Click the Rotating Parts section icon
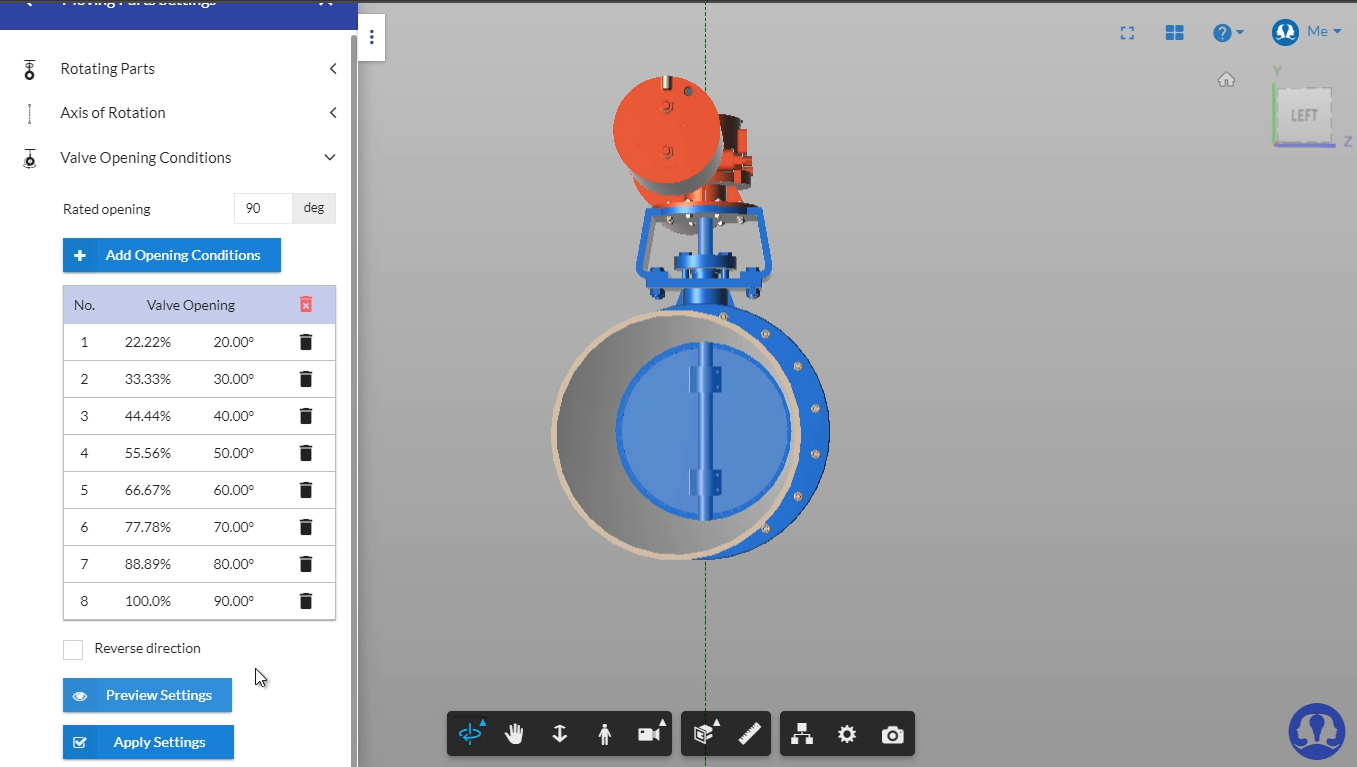 coord(30,69)
